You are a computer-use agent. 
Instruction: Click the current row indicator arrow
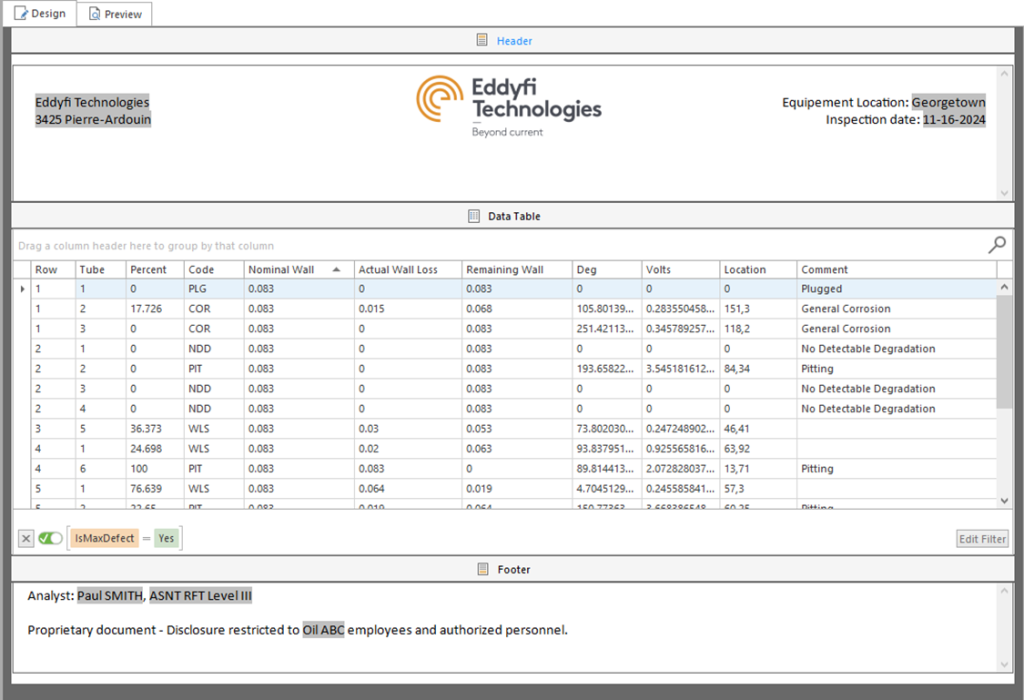[22, 289]
